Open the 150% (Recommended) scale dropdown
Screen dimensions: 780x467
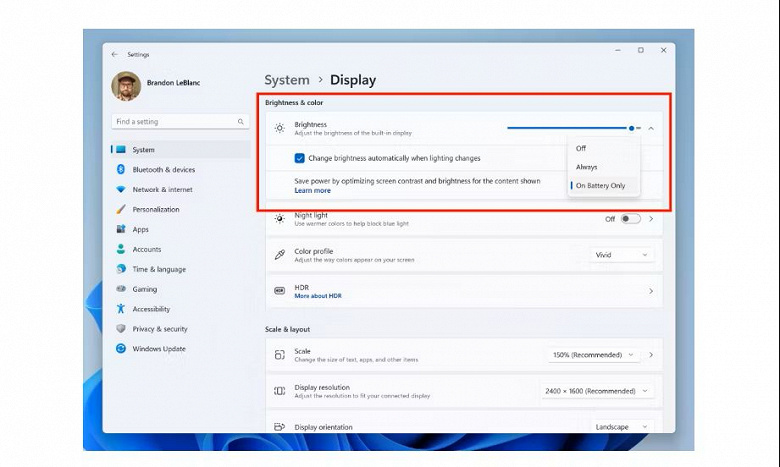(594, 355)
